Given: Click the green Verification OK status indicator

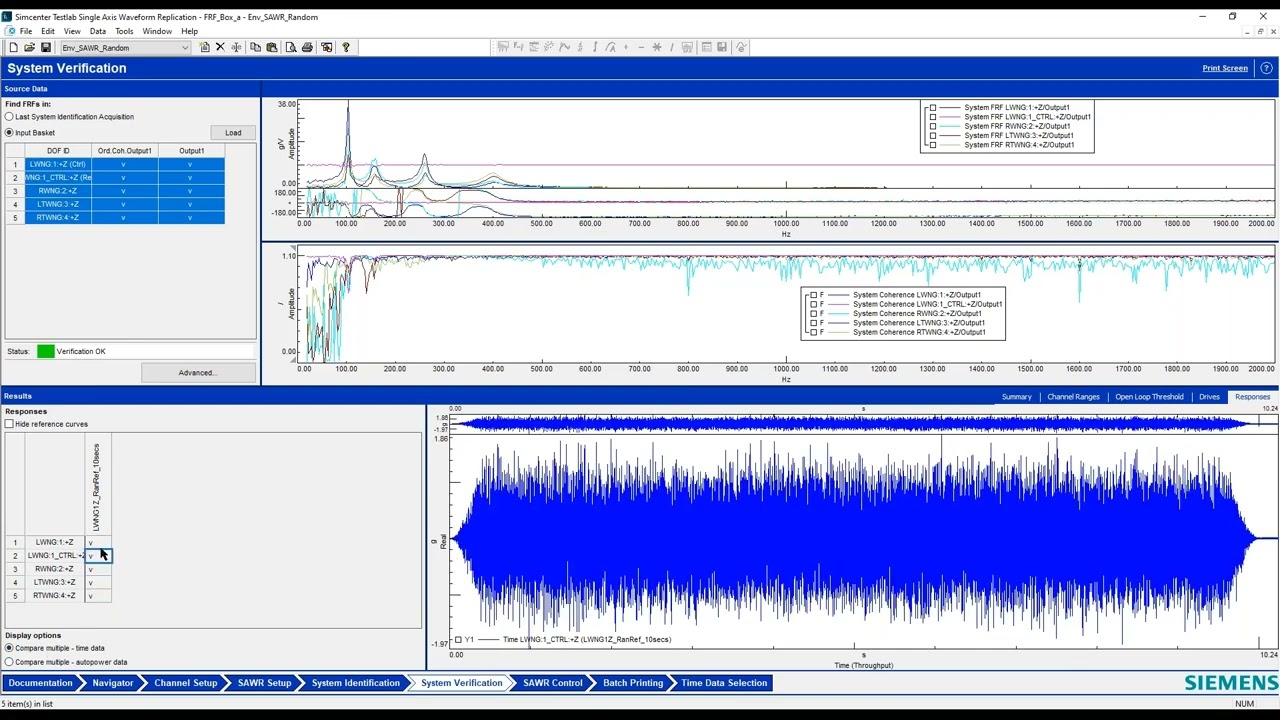Looking at the screenshot, I should coord(45,351).
